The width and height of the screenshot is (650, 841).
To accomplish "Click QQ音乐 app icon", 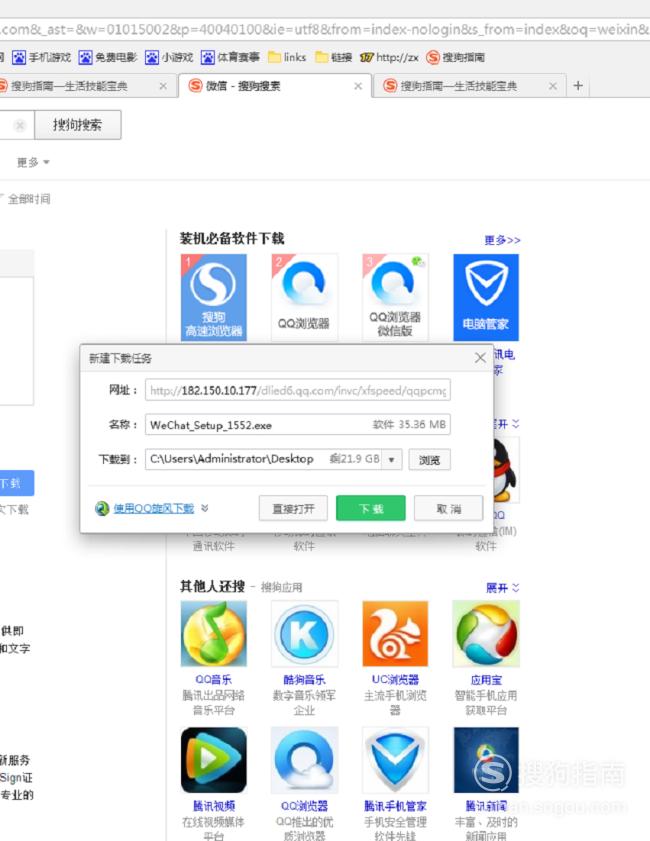I will pyautogui.click(x=213, y=633).
